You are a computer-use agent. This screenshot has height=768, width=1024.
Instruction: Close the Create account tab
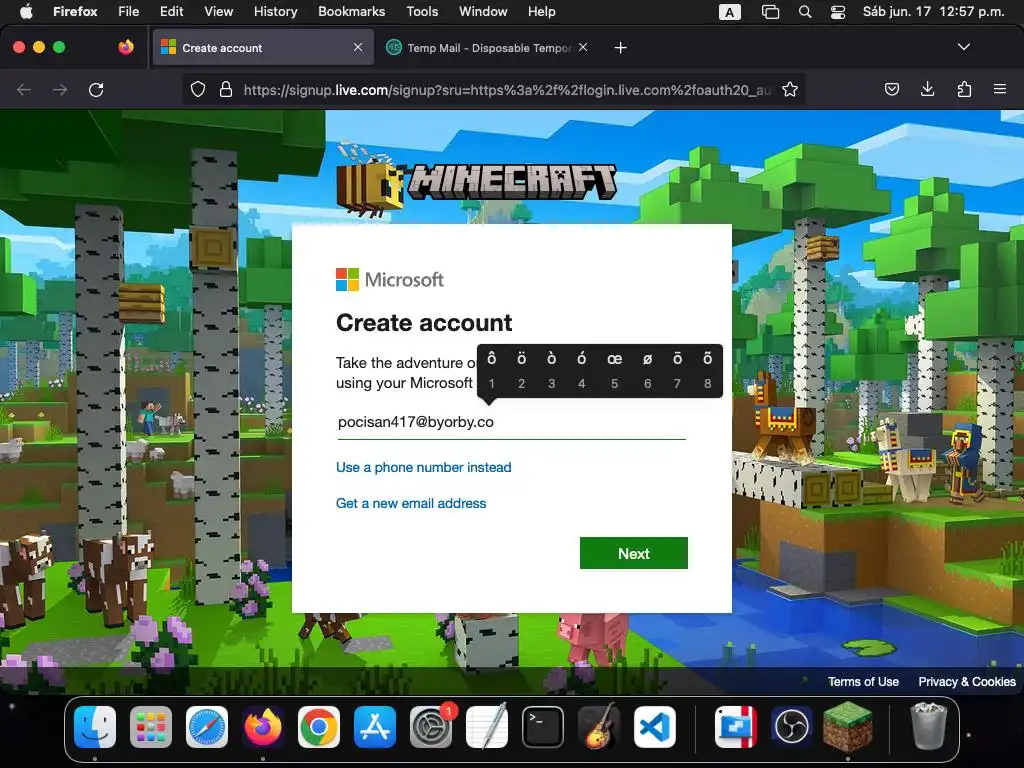click(358, 47)
